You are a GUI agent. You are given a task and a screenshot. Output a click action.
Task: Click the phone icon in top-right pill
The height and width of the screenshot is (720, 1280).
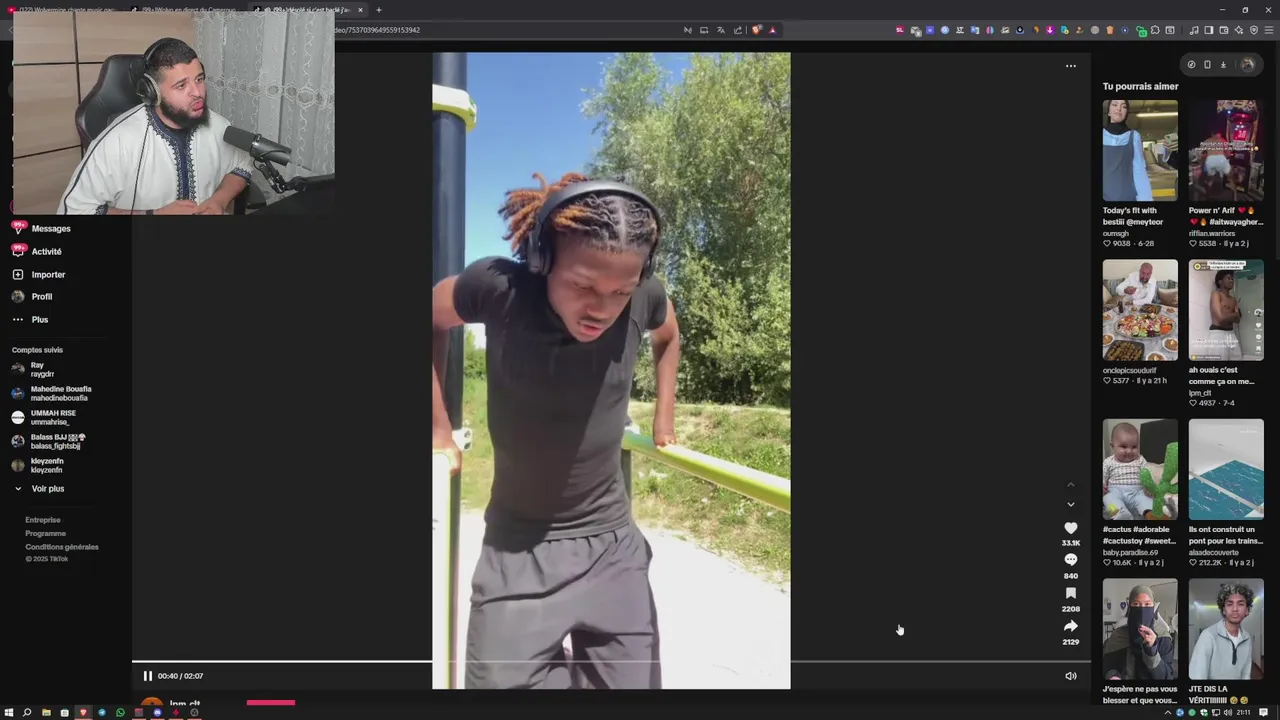point(1207,65)
